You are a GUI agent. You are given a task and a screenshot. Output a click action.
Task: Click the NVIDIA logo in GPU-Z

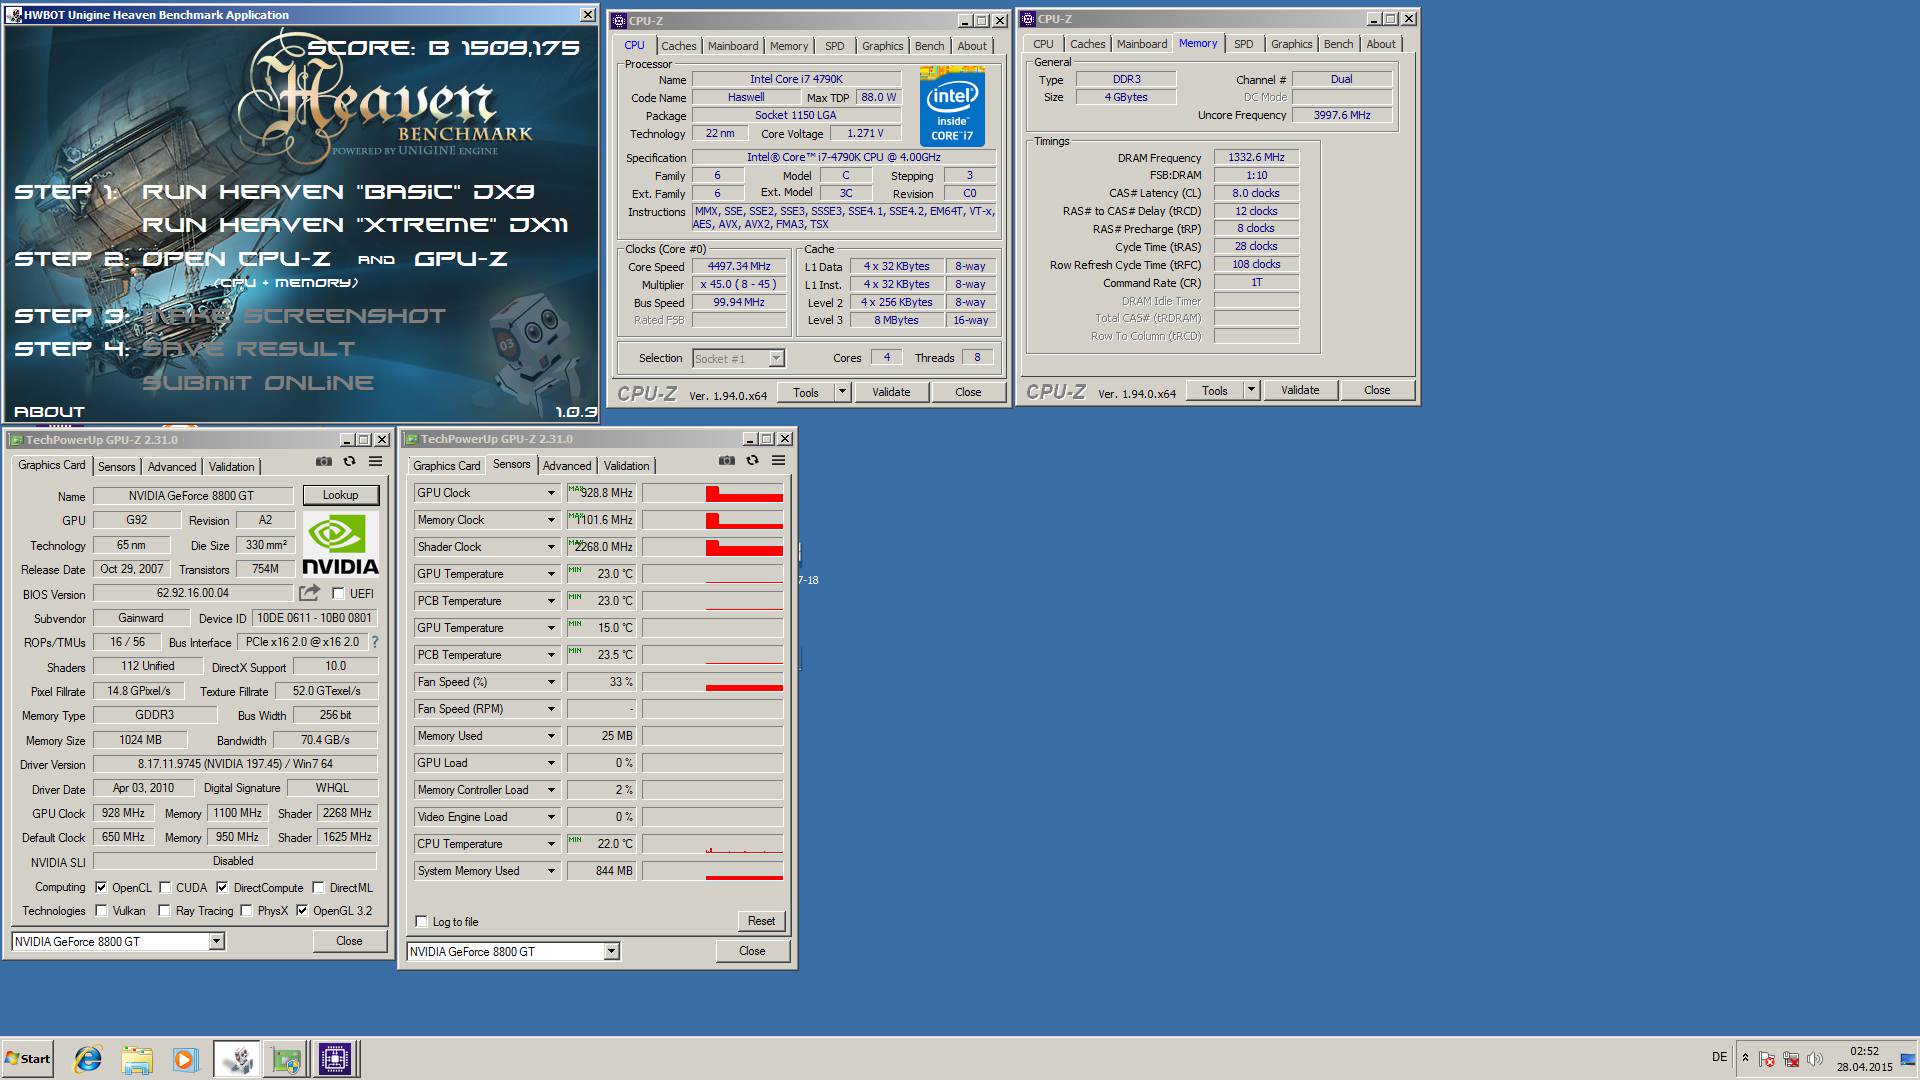point(340,545)
